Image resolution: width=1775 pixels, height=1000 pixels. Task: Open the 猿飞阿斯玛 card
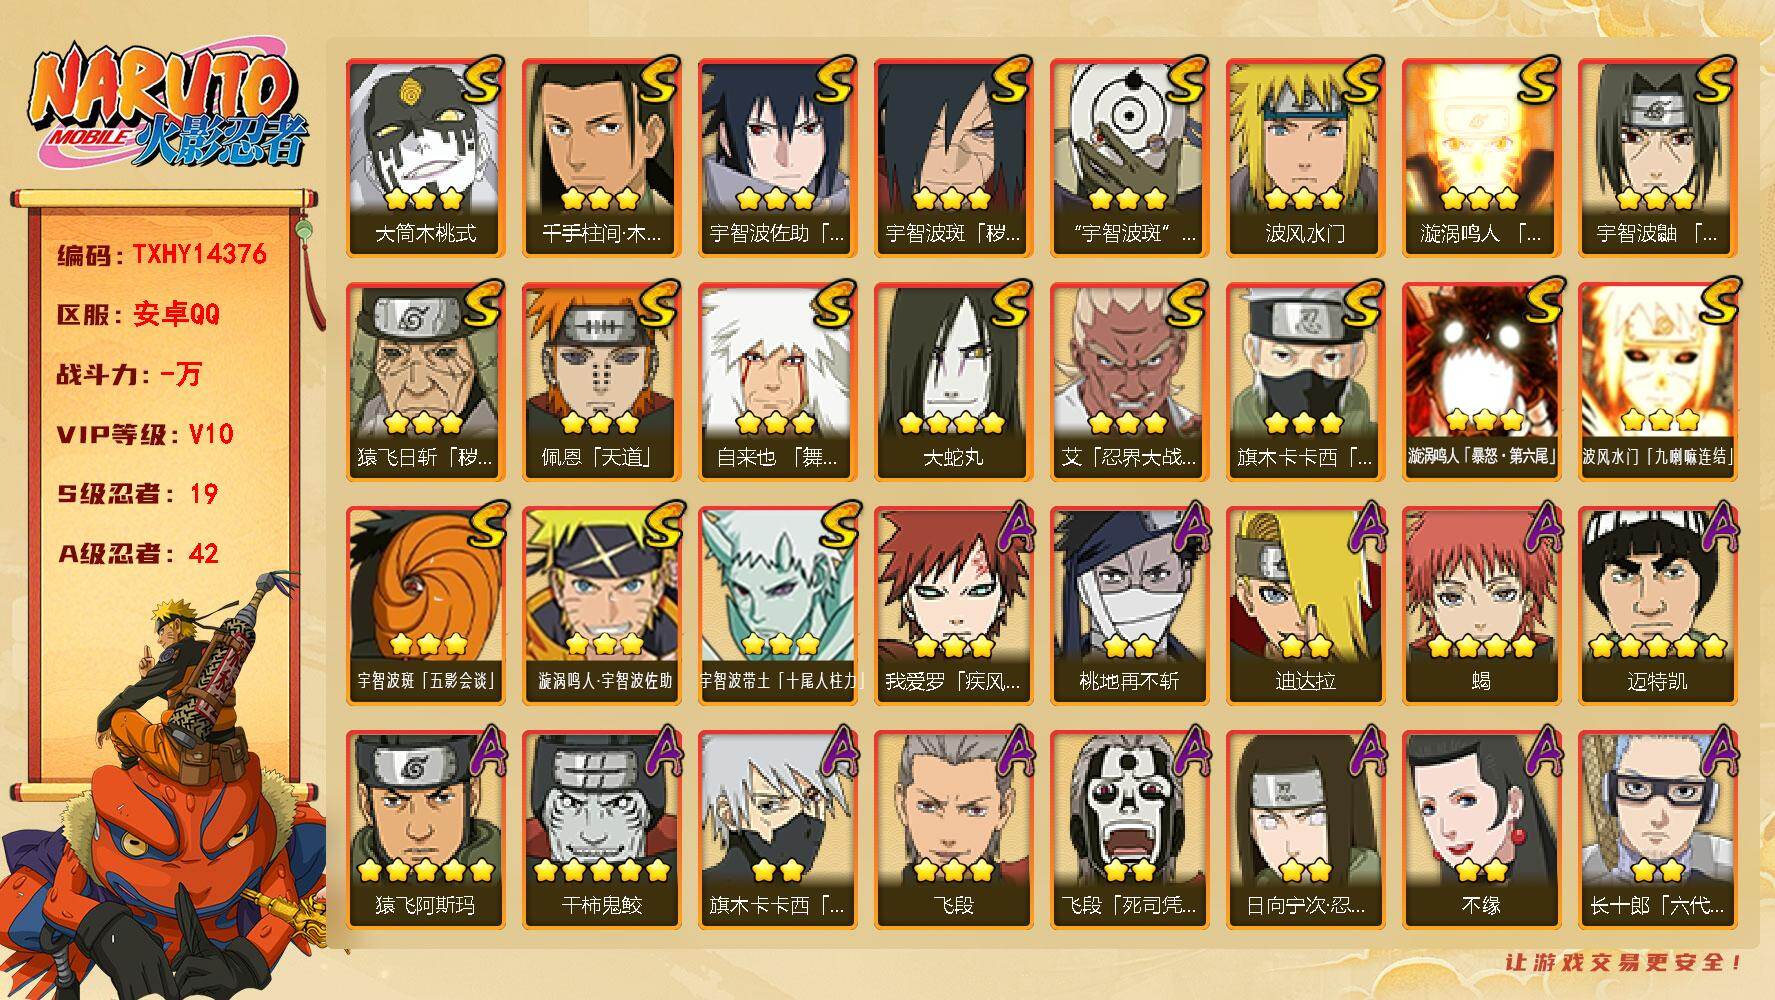coord(425,830)
